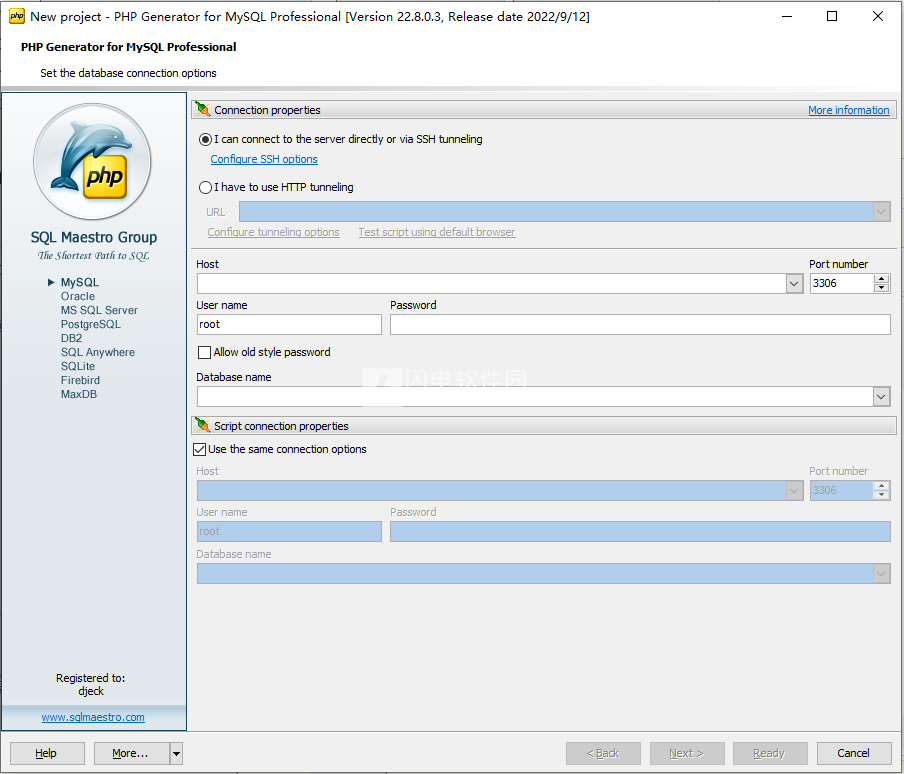The width and height of the screenshot is (904, 774).
Task: Click into the Password field
Action: tap(640, 324)
